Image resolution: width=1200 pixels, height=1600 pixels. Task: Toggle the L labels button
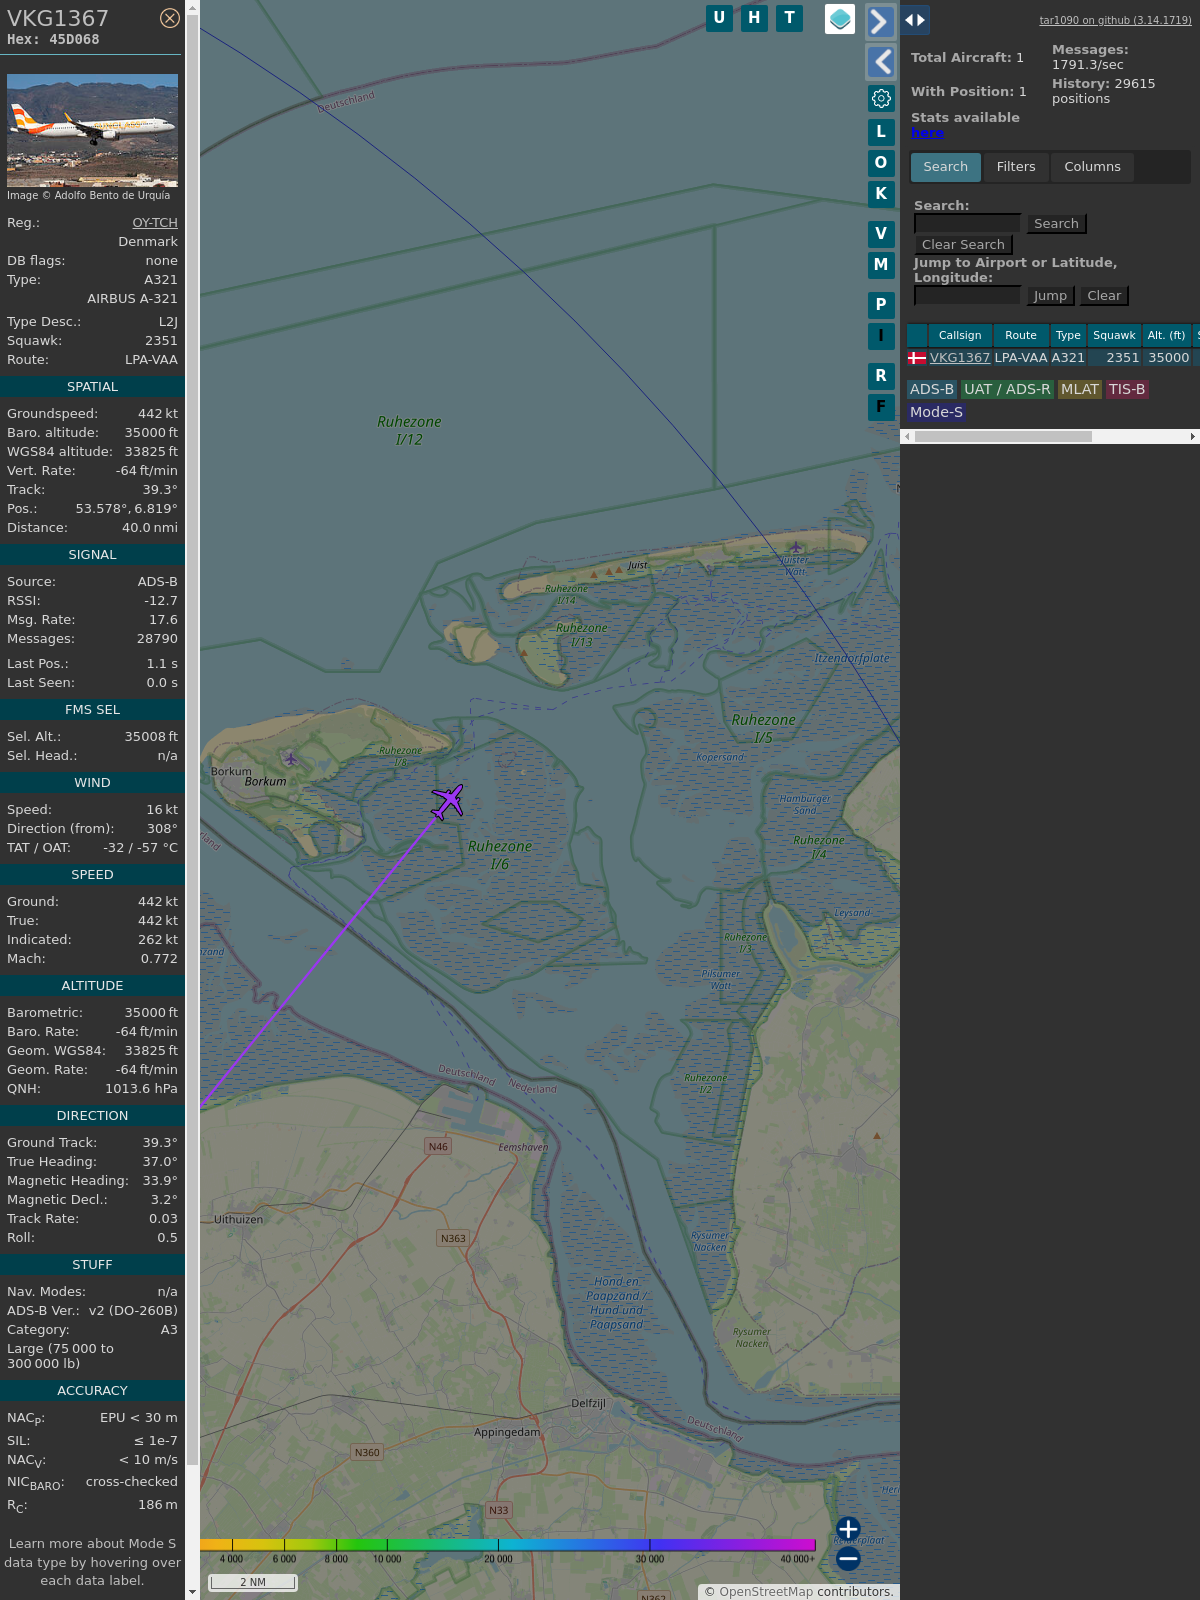pos(881,132)
